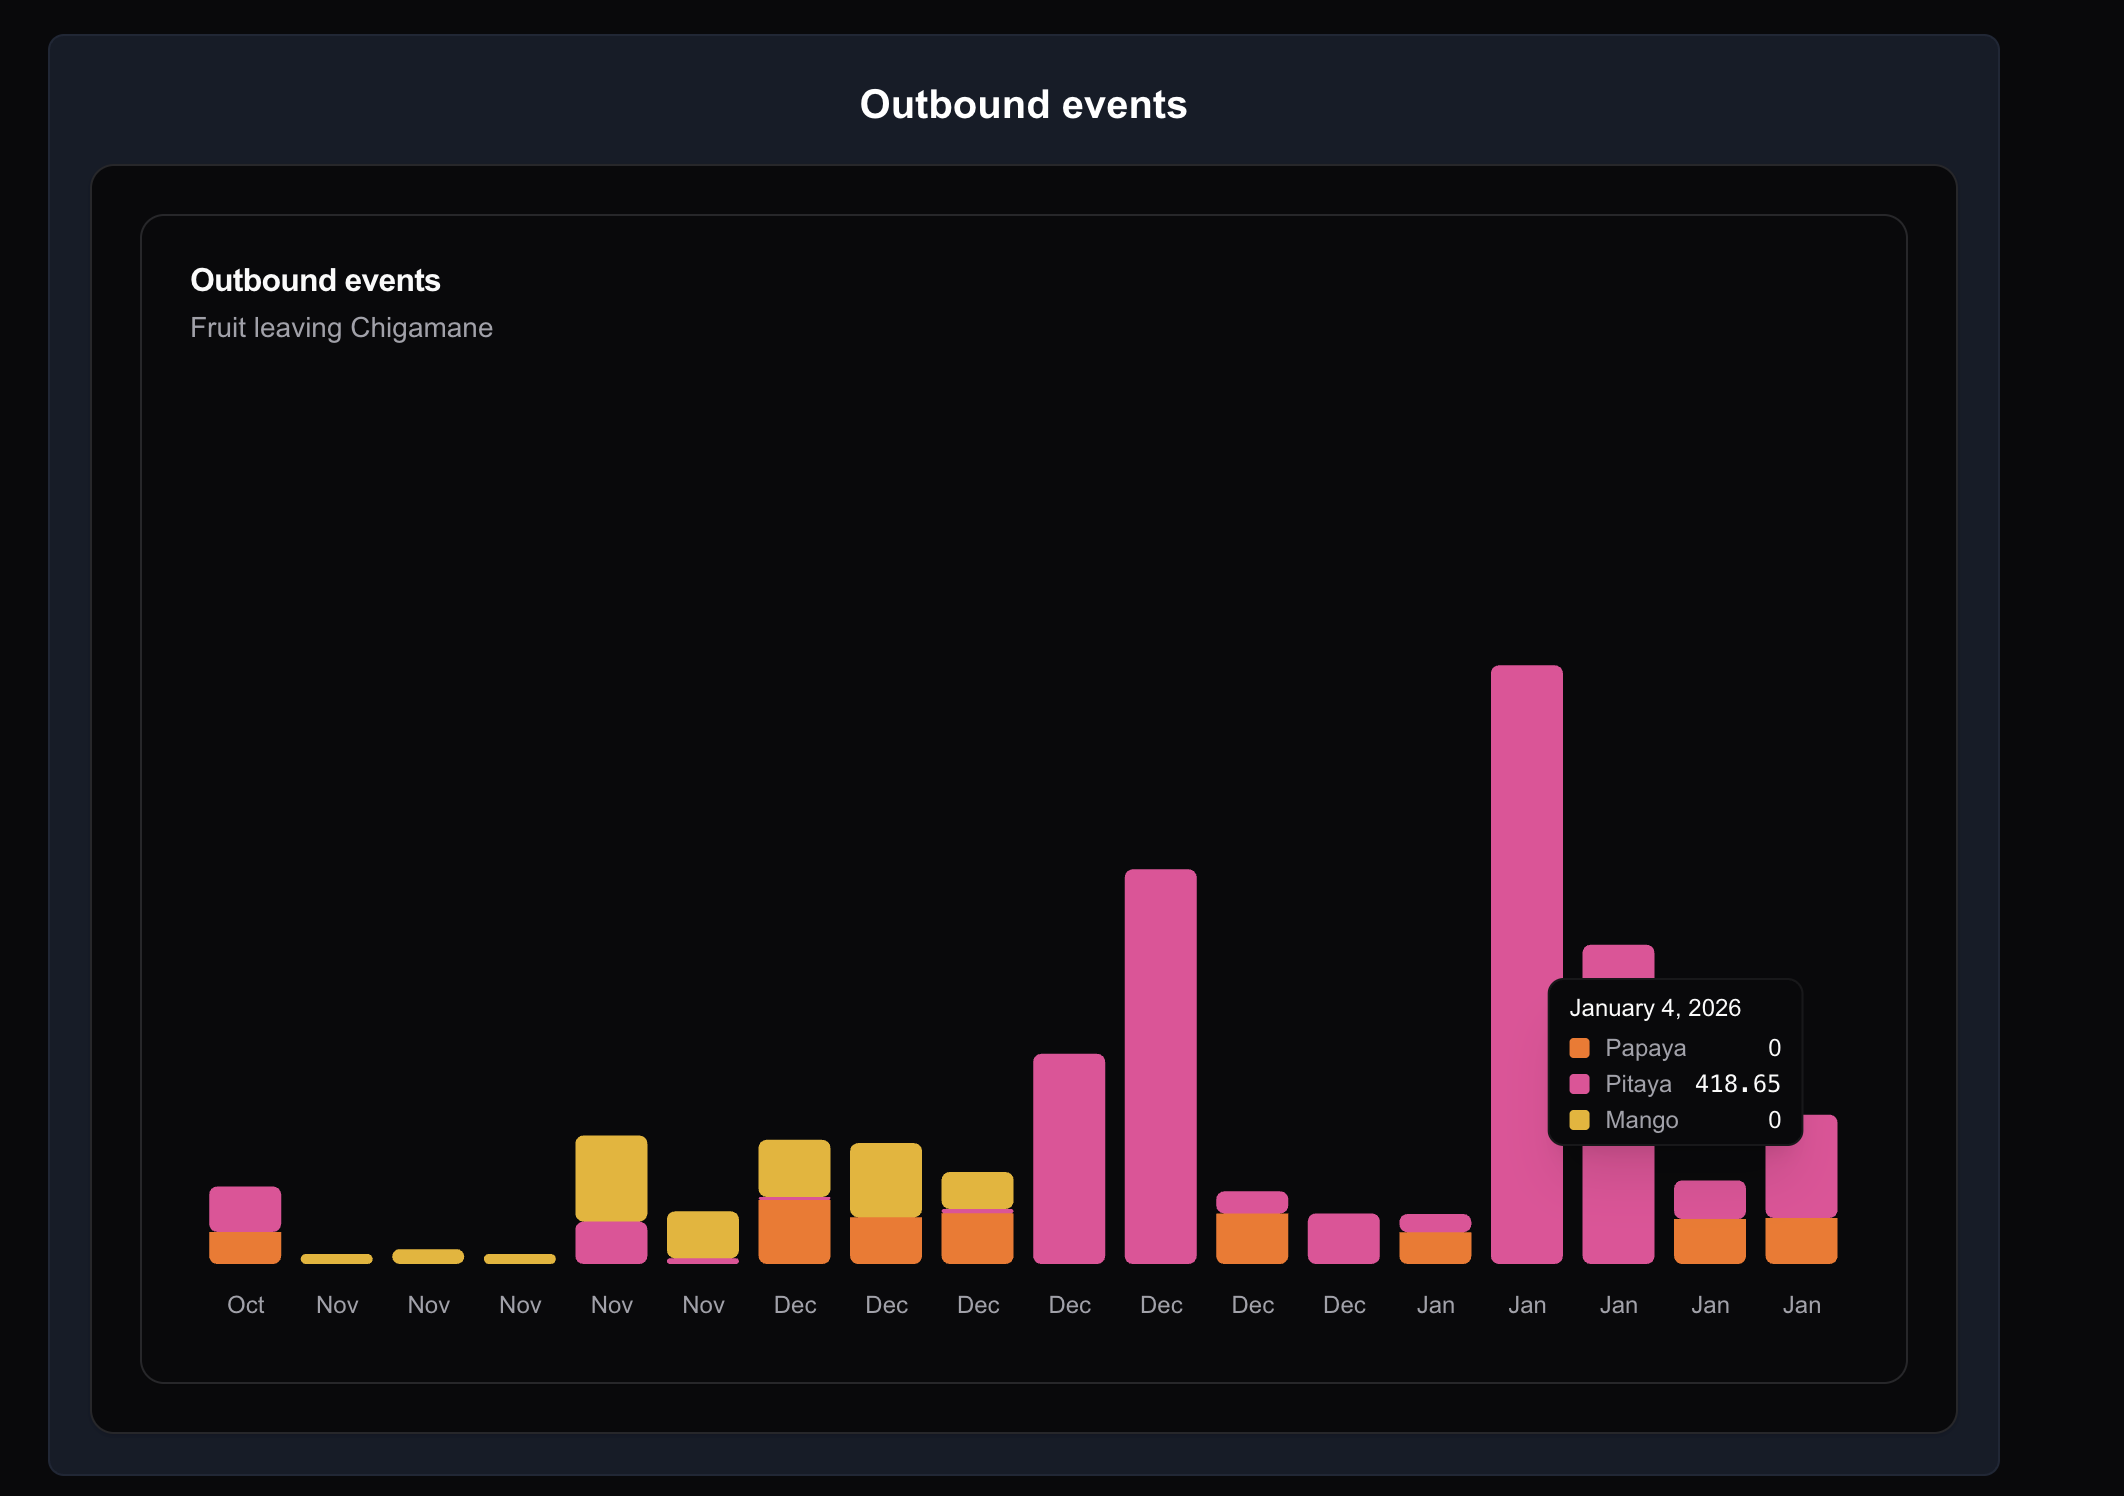The image size is (2124, 1496).
Task: Click the first thin yellow Nov bar
Action: coord(337,1259)
